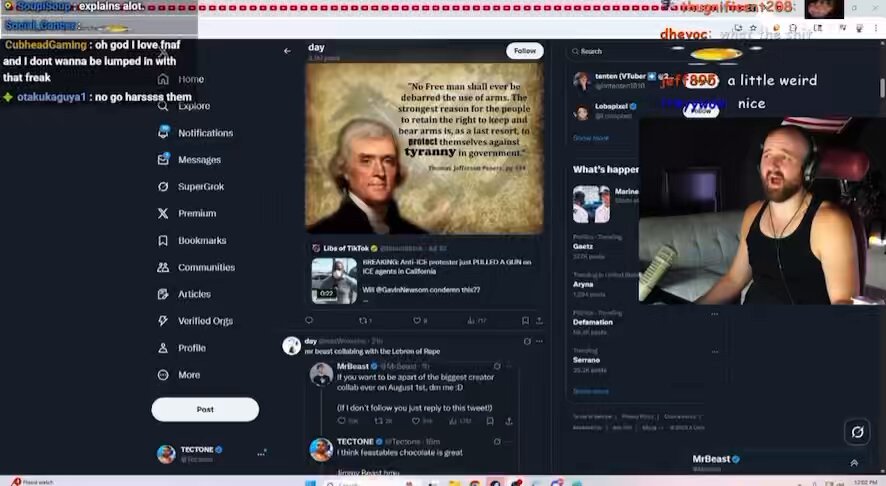This screenshot has width=886, height=486.
Task: Click the page scrollbar thumb at right
Action: [x=882, y=88]
